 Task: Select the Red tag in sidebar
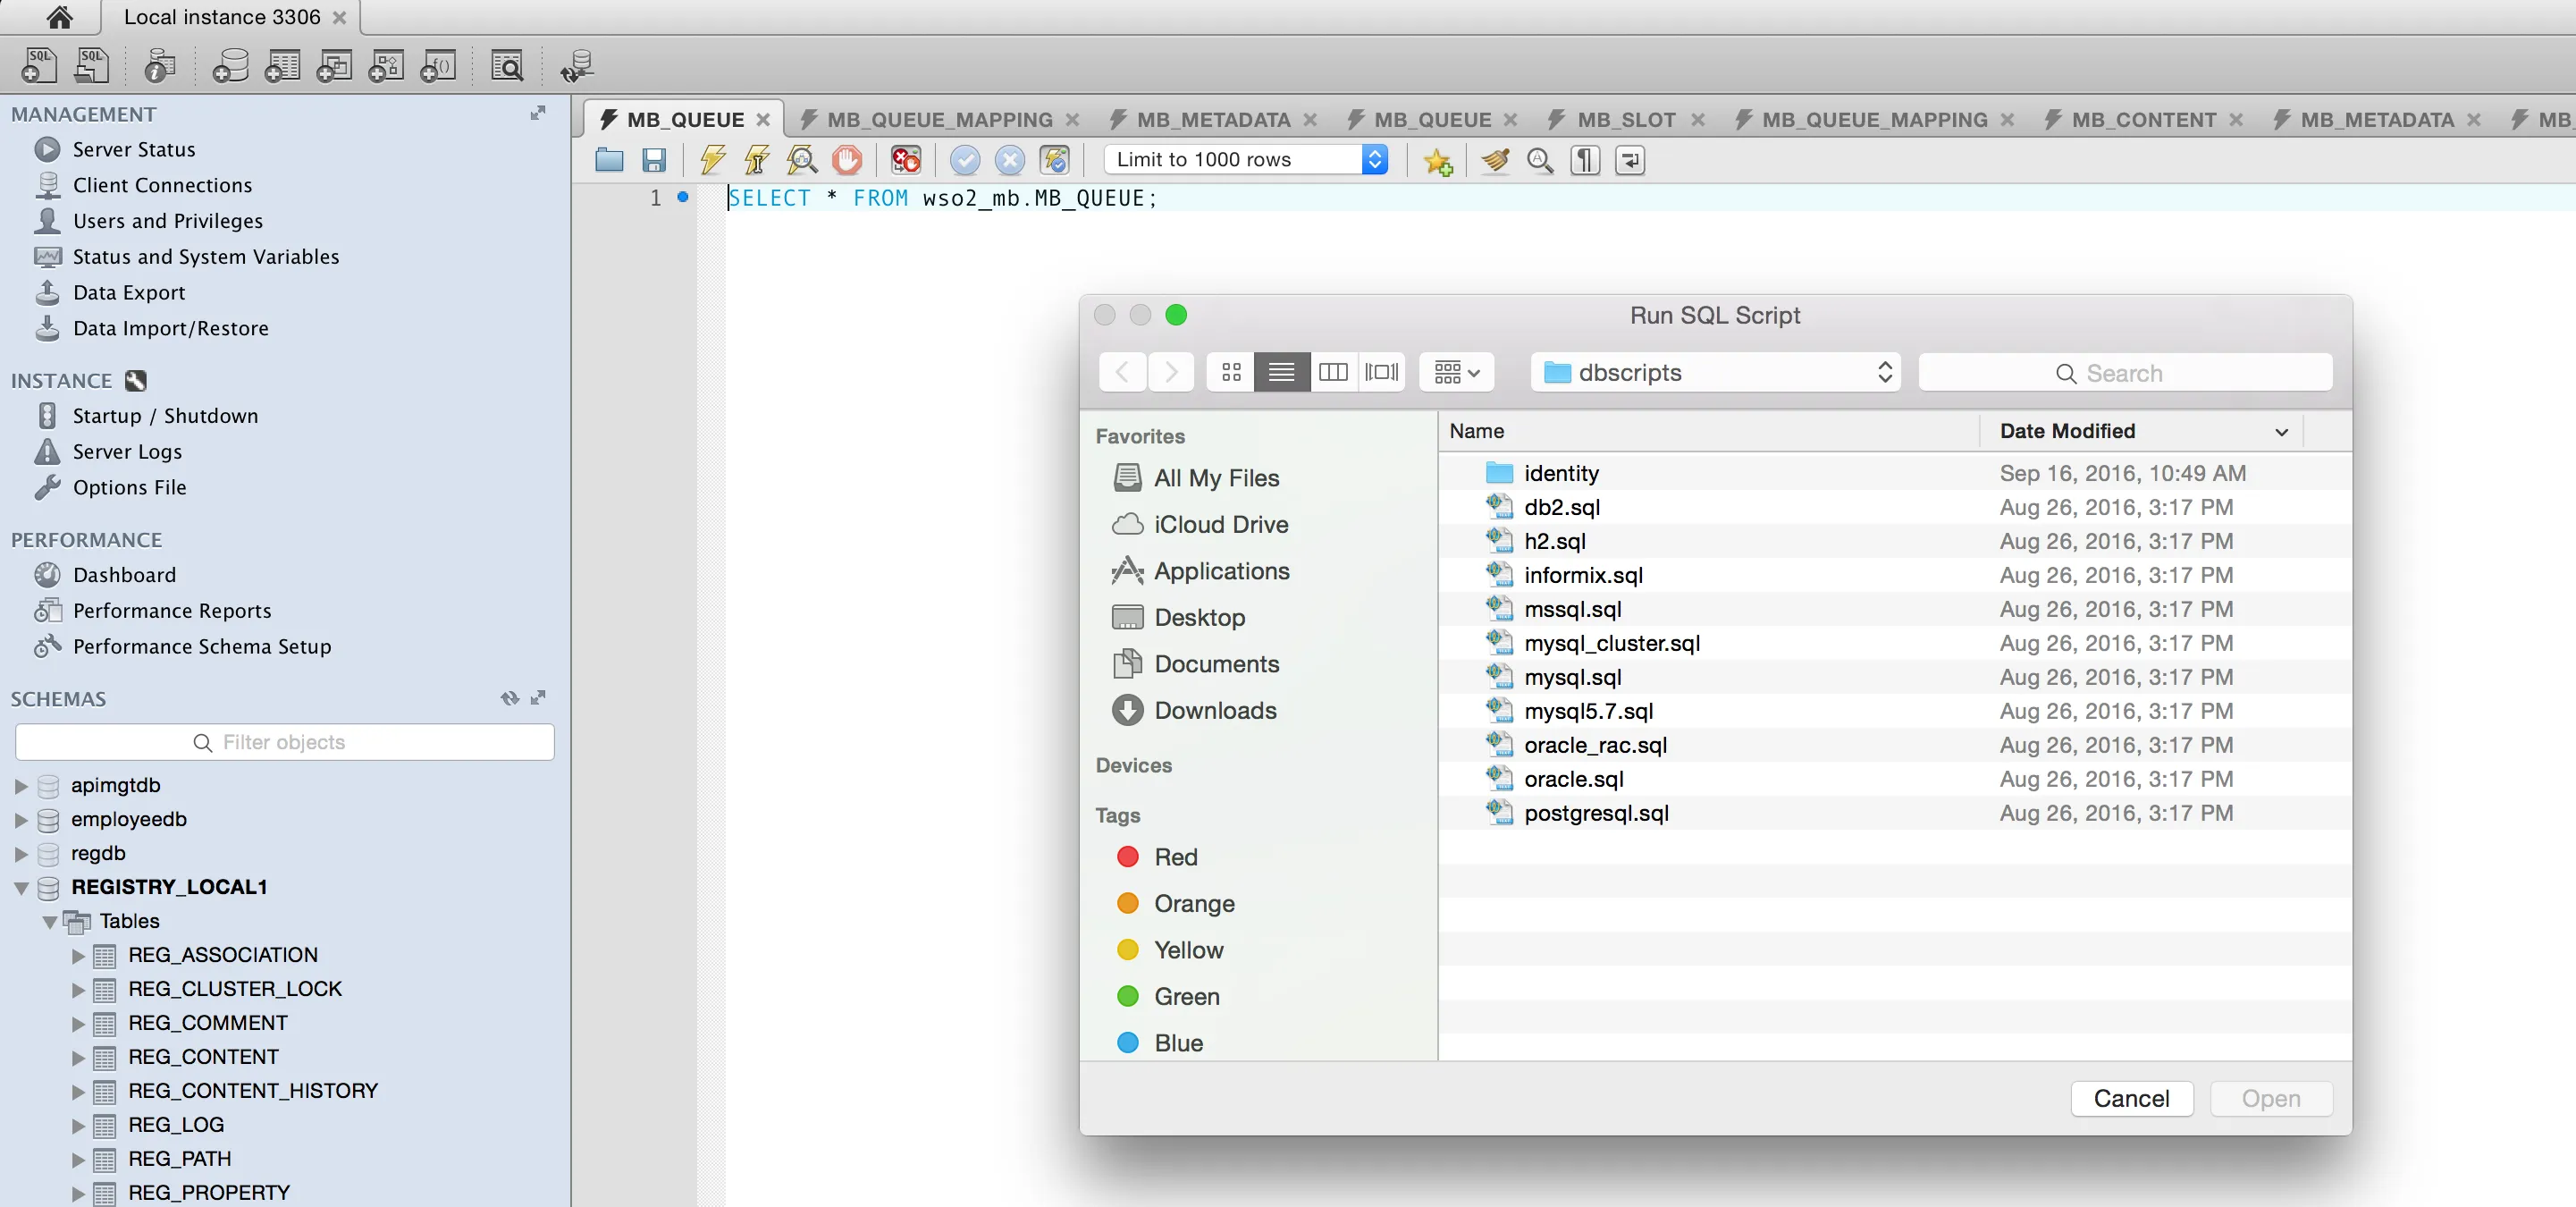coord(1175,857)
